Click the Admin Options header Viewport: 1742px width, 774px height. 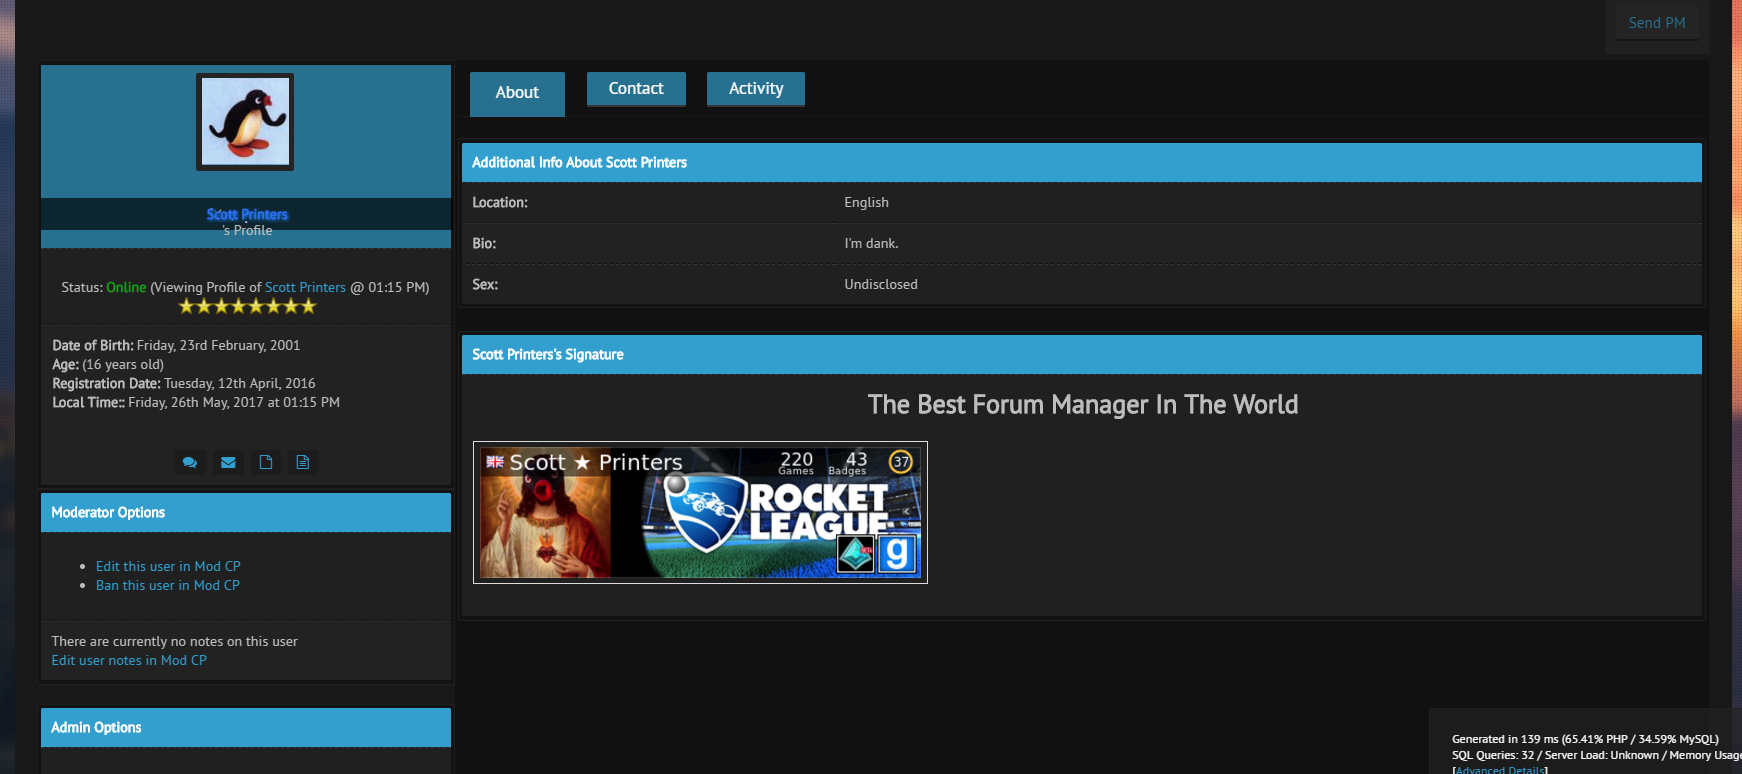(246, 727)
